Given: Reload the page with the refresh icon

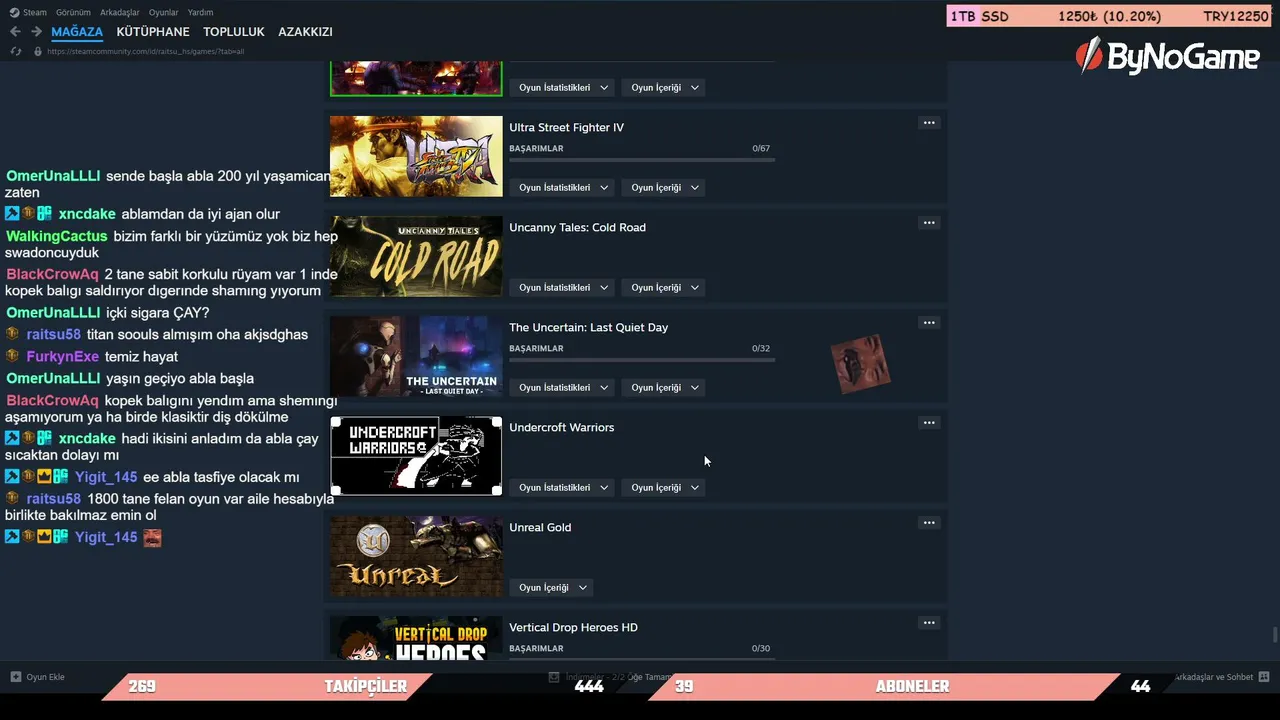Looking at the screenshot, I should tap(16, 51).
